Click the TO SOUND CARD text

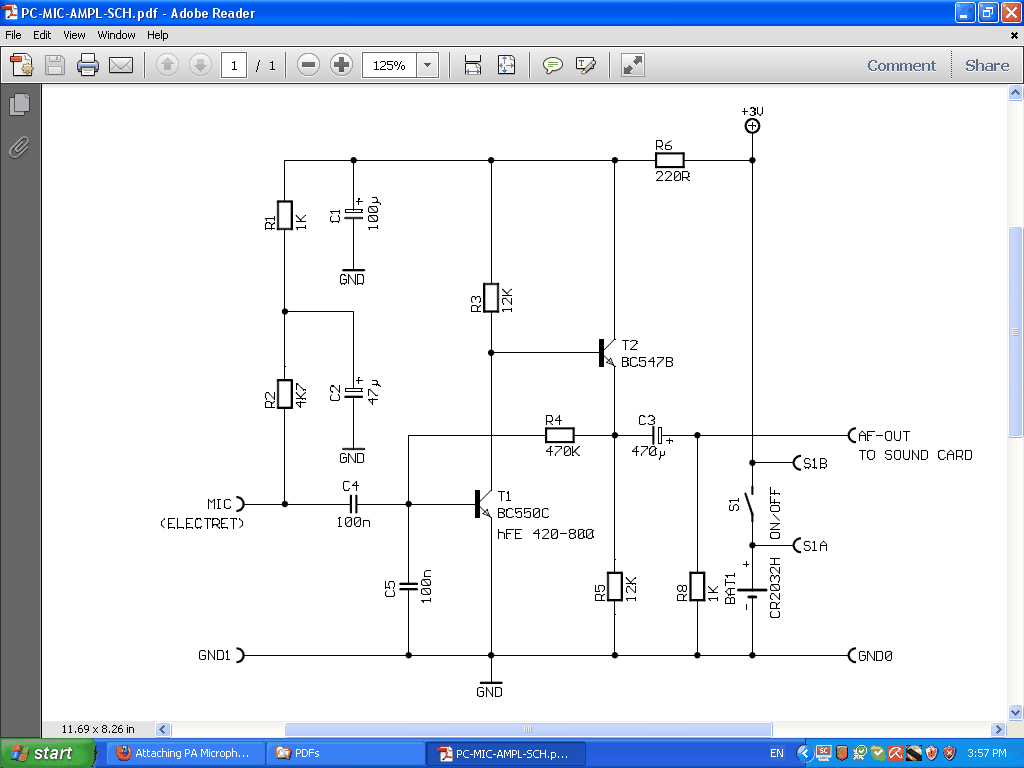pyautogui.click(x=915, y=455)
